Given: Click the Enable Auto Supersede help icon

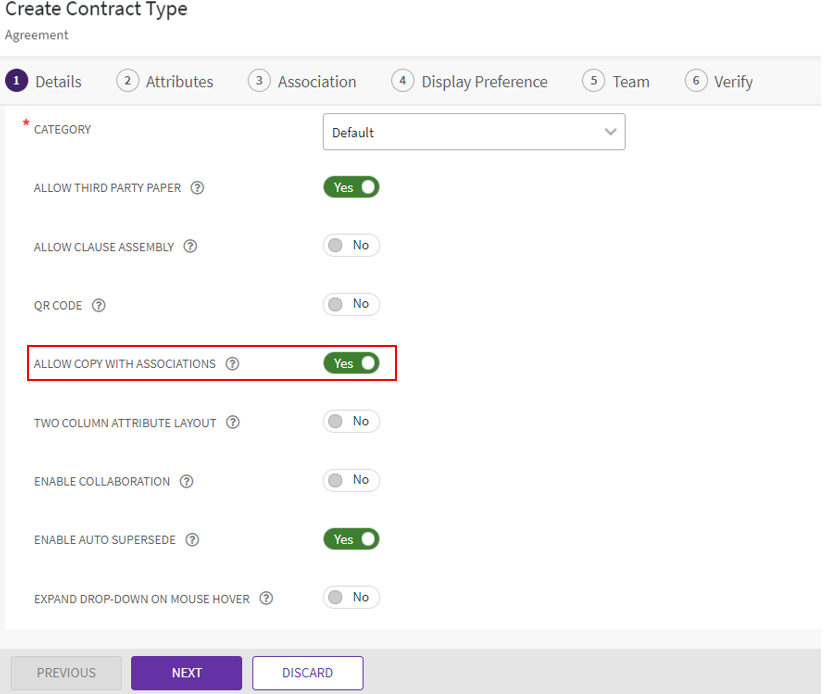Looking at the screenshot, I should [192, 540].
